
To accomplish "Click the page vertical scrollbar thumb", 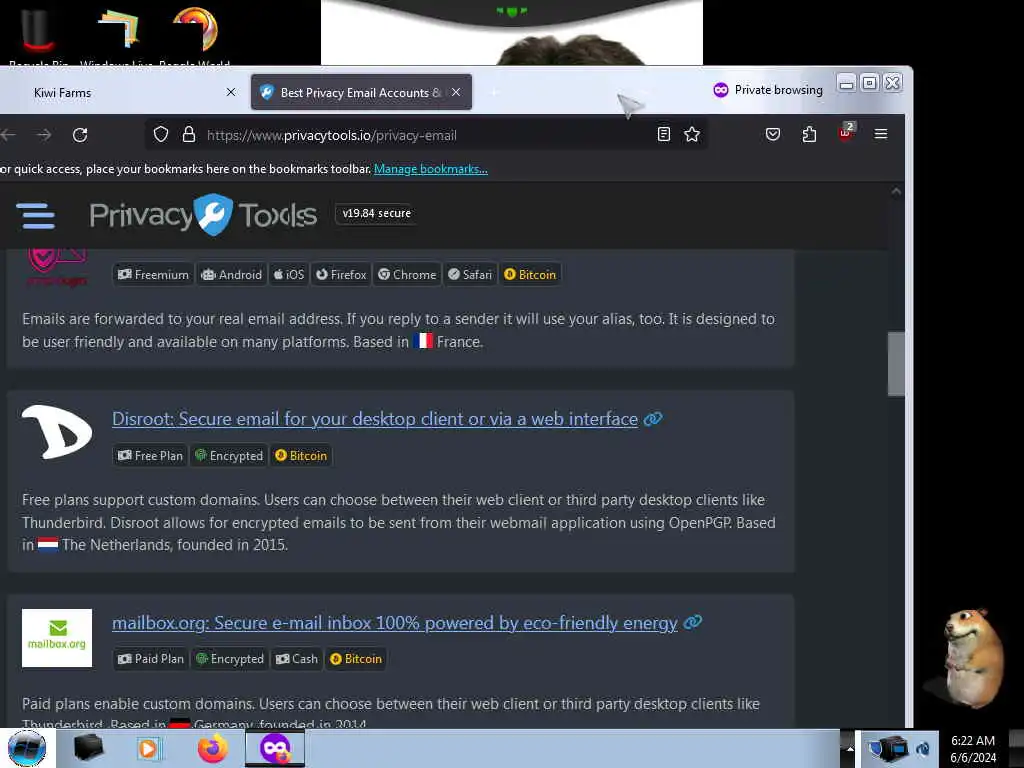I will (896, 364).
